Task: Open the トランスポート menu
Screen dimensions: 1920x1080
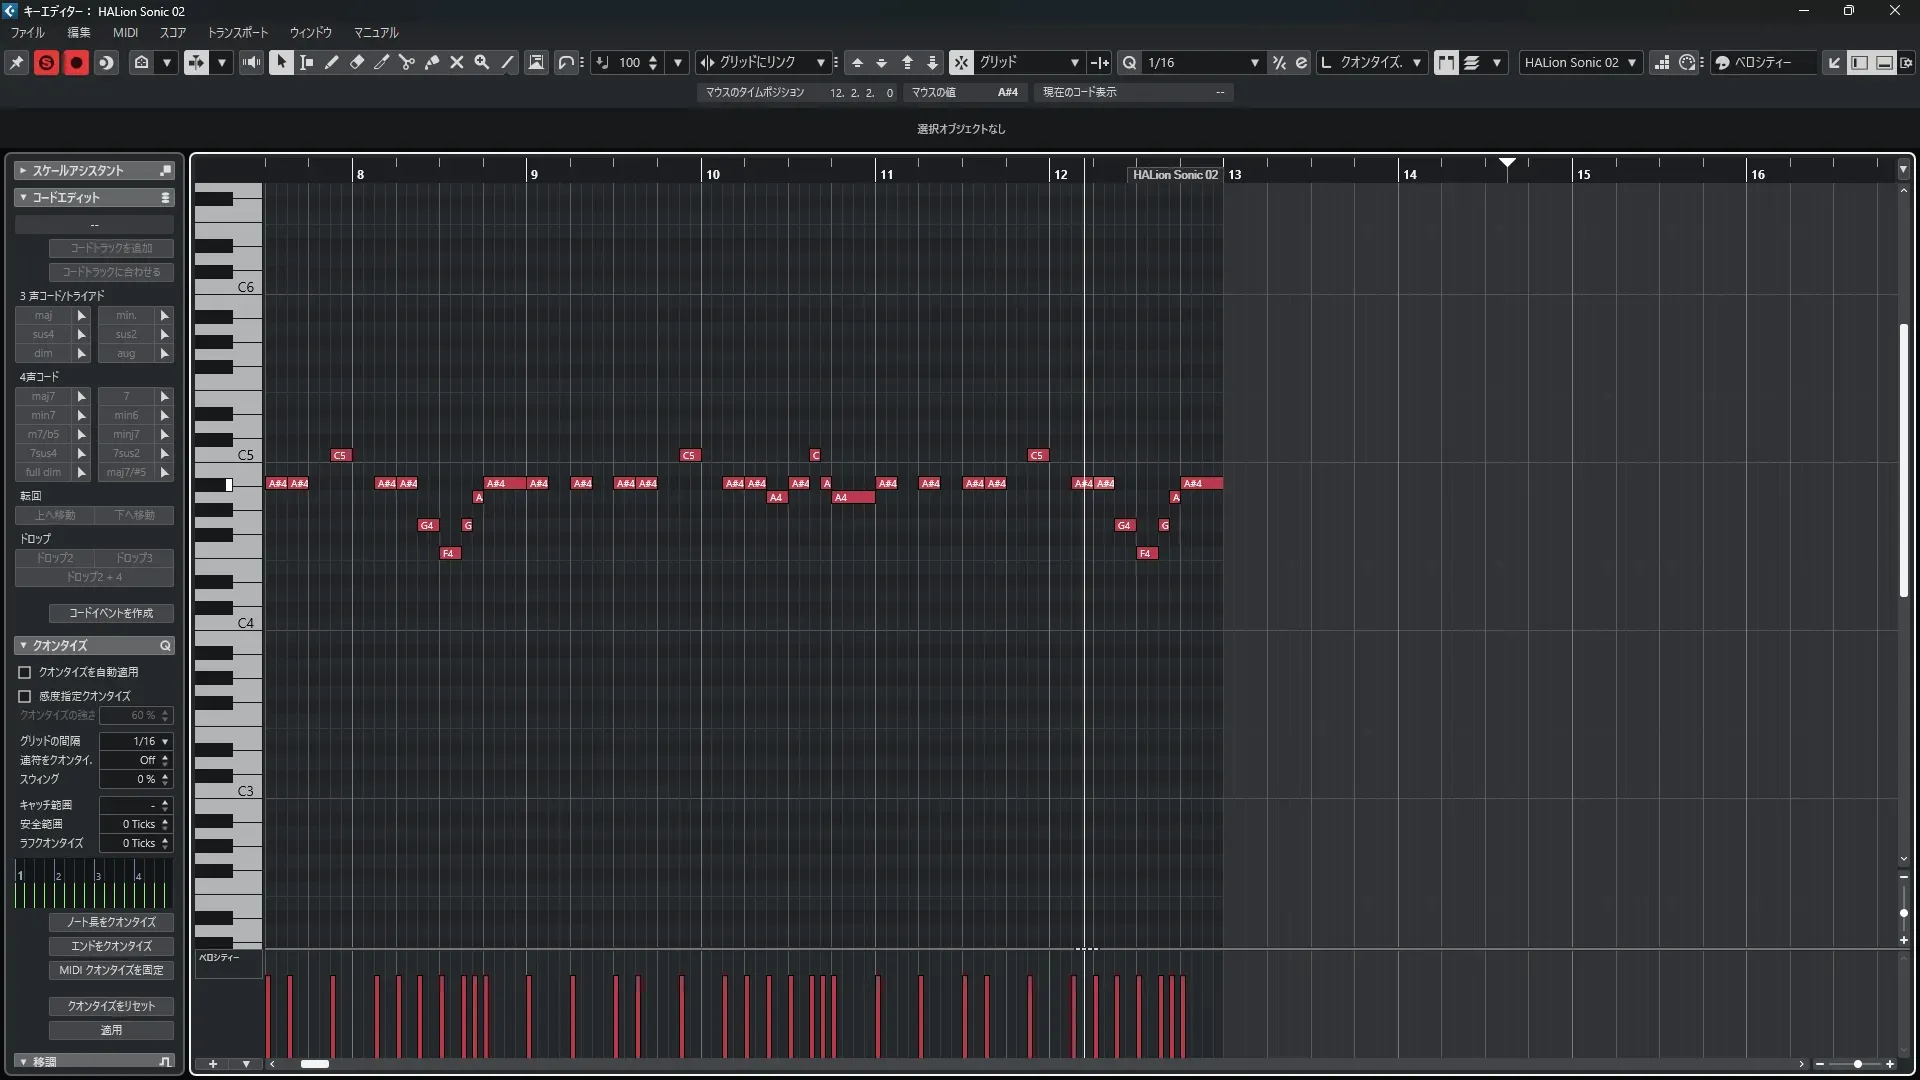Action: click(x=237, y=32)
